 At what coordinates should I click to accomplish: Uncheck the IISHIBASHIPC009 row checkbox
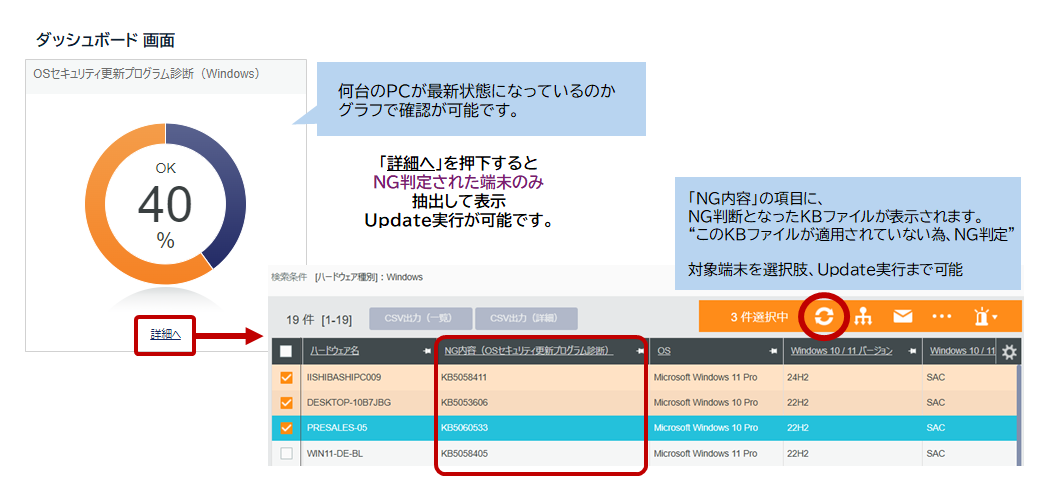(286, 377)
